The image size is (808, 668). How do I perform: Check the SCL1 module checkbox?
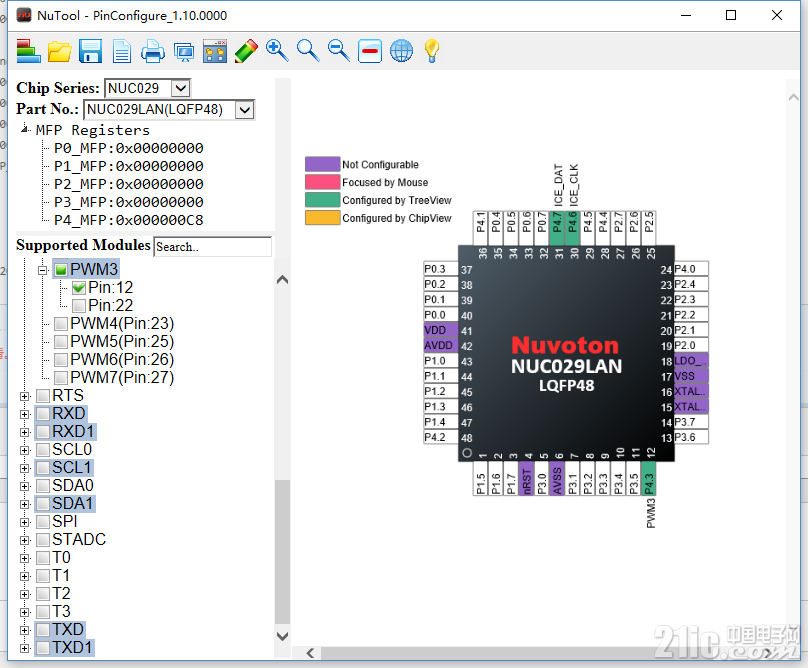click(43, 468)
